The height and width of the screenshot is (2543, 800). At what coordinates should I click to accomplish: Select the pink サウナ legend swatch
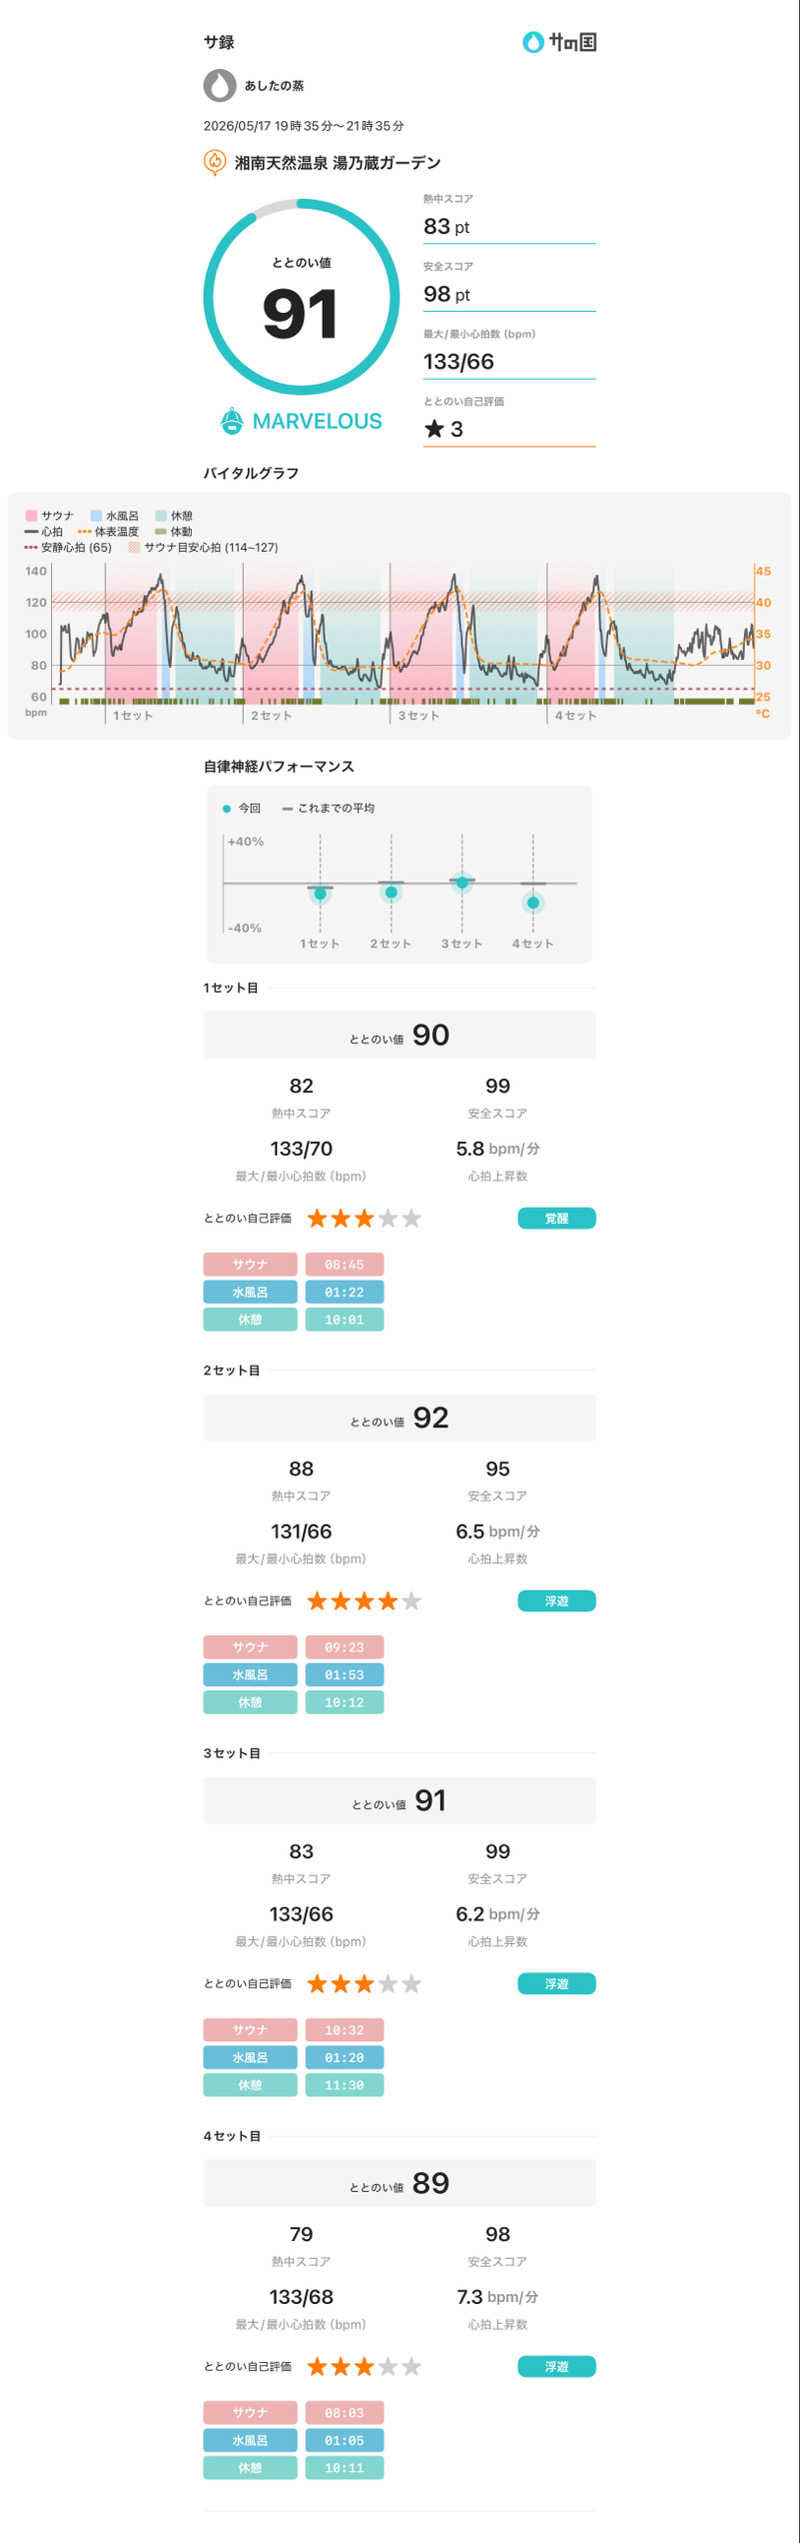31,516
